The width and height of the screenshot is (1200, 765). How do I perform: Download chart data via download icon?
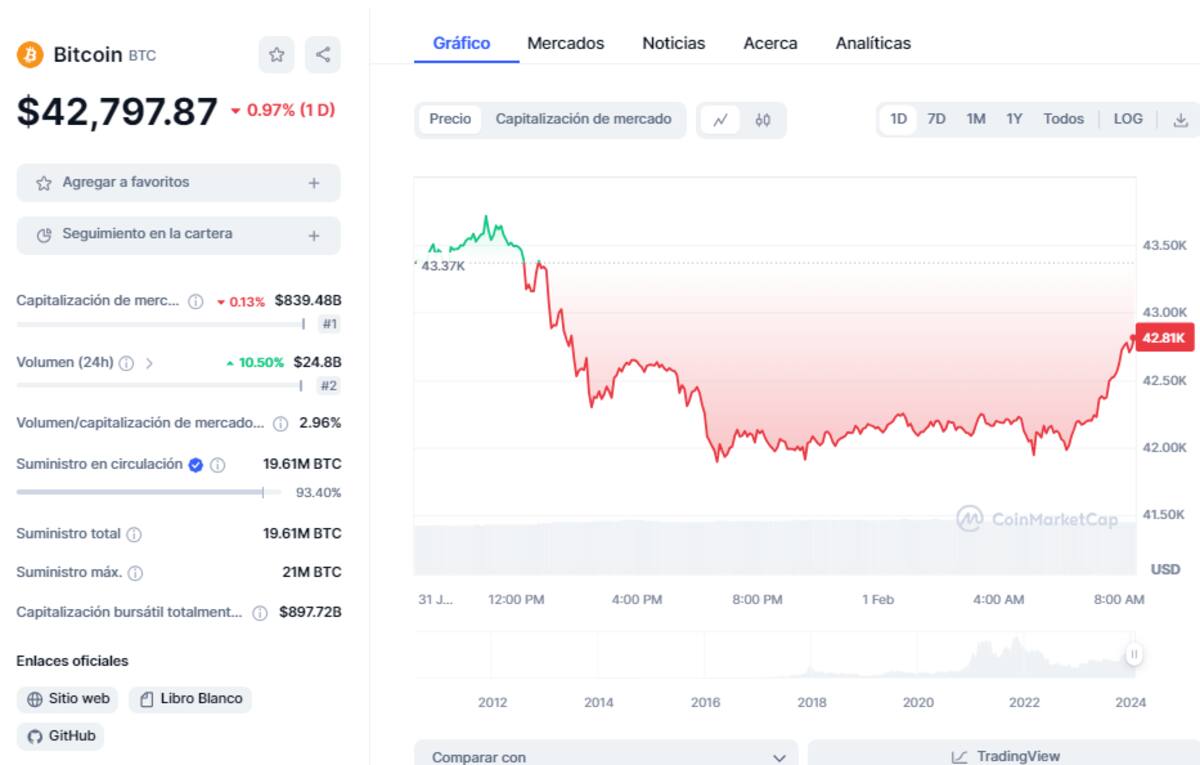pos(1180,120)
